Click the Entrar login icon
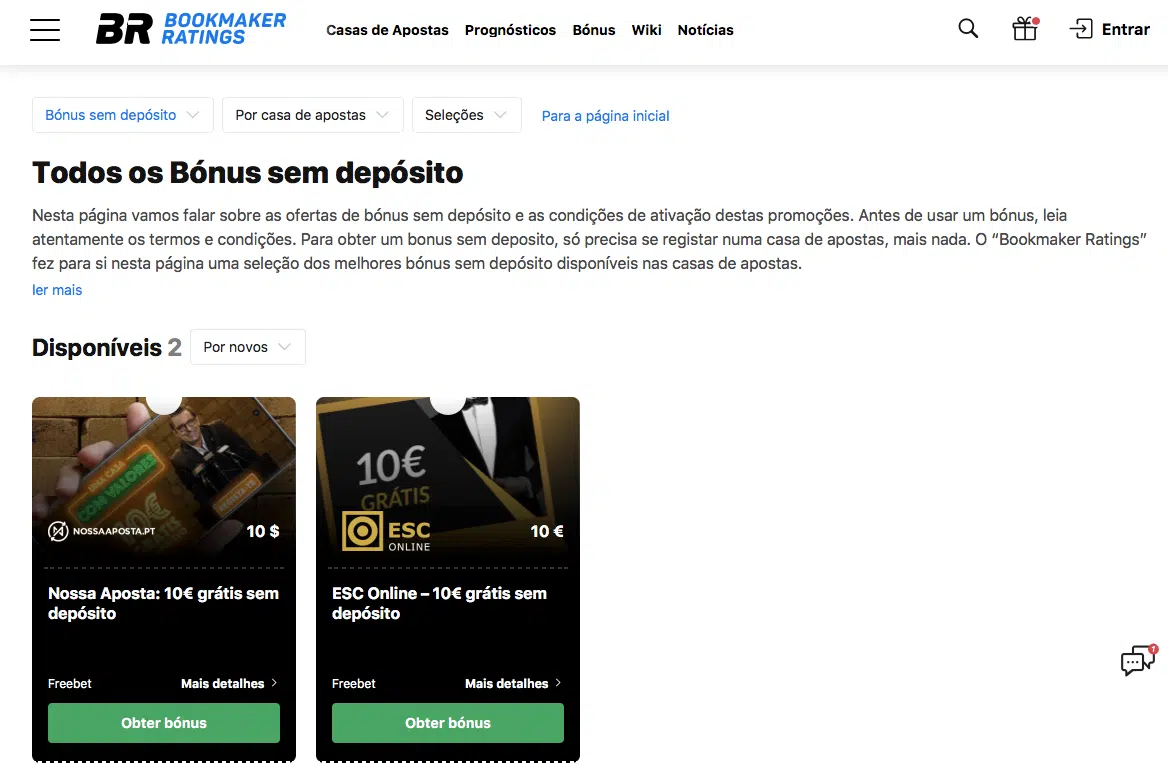 pos(1081,29)
